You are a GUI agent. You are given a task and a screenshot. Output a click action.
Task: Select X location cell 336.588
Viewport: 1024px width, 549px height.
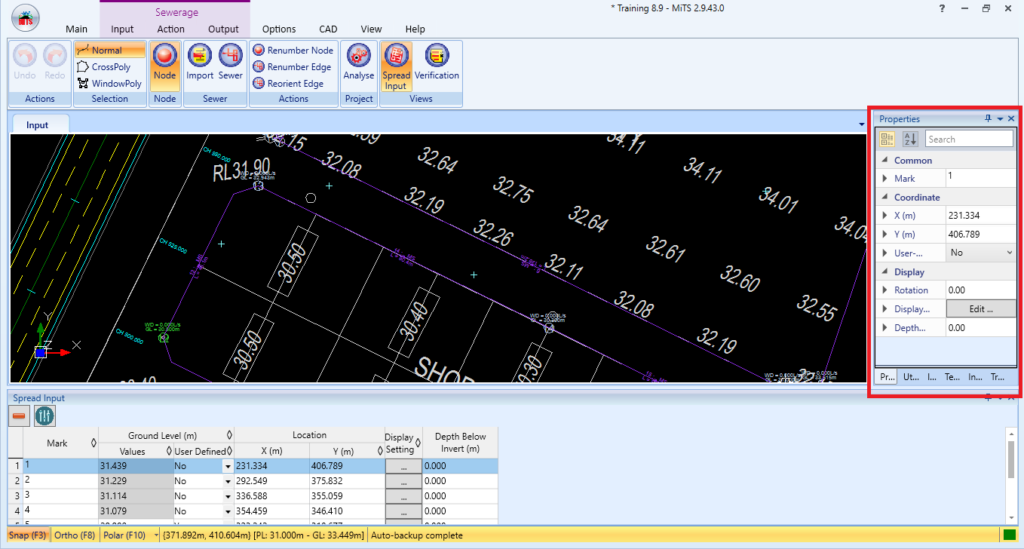(x=272, y=496)
